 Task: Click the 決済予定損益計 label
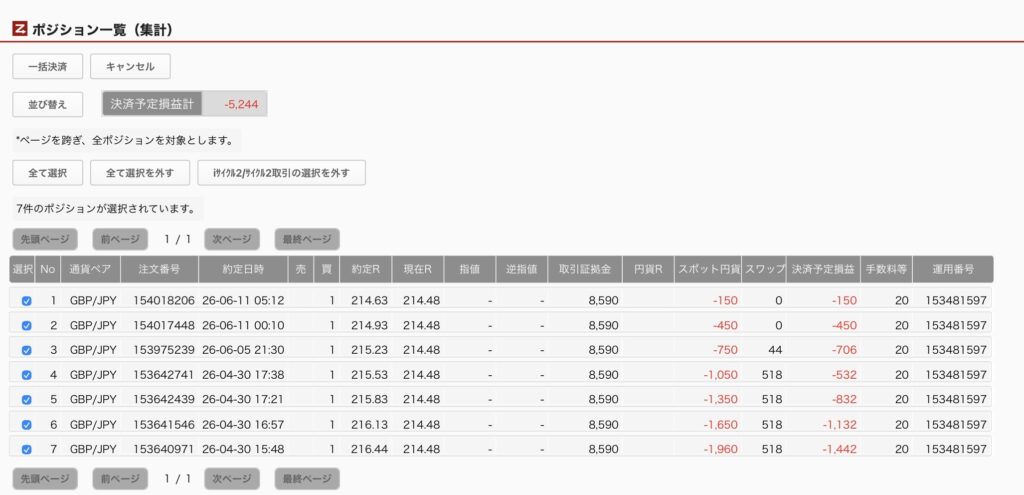(152, 104)
